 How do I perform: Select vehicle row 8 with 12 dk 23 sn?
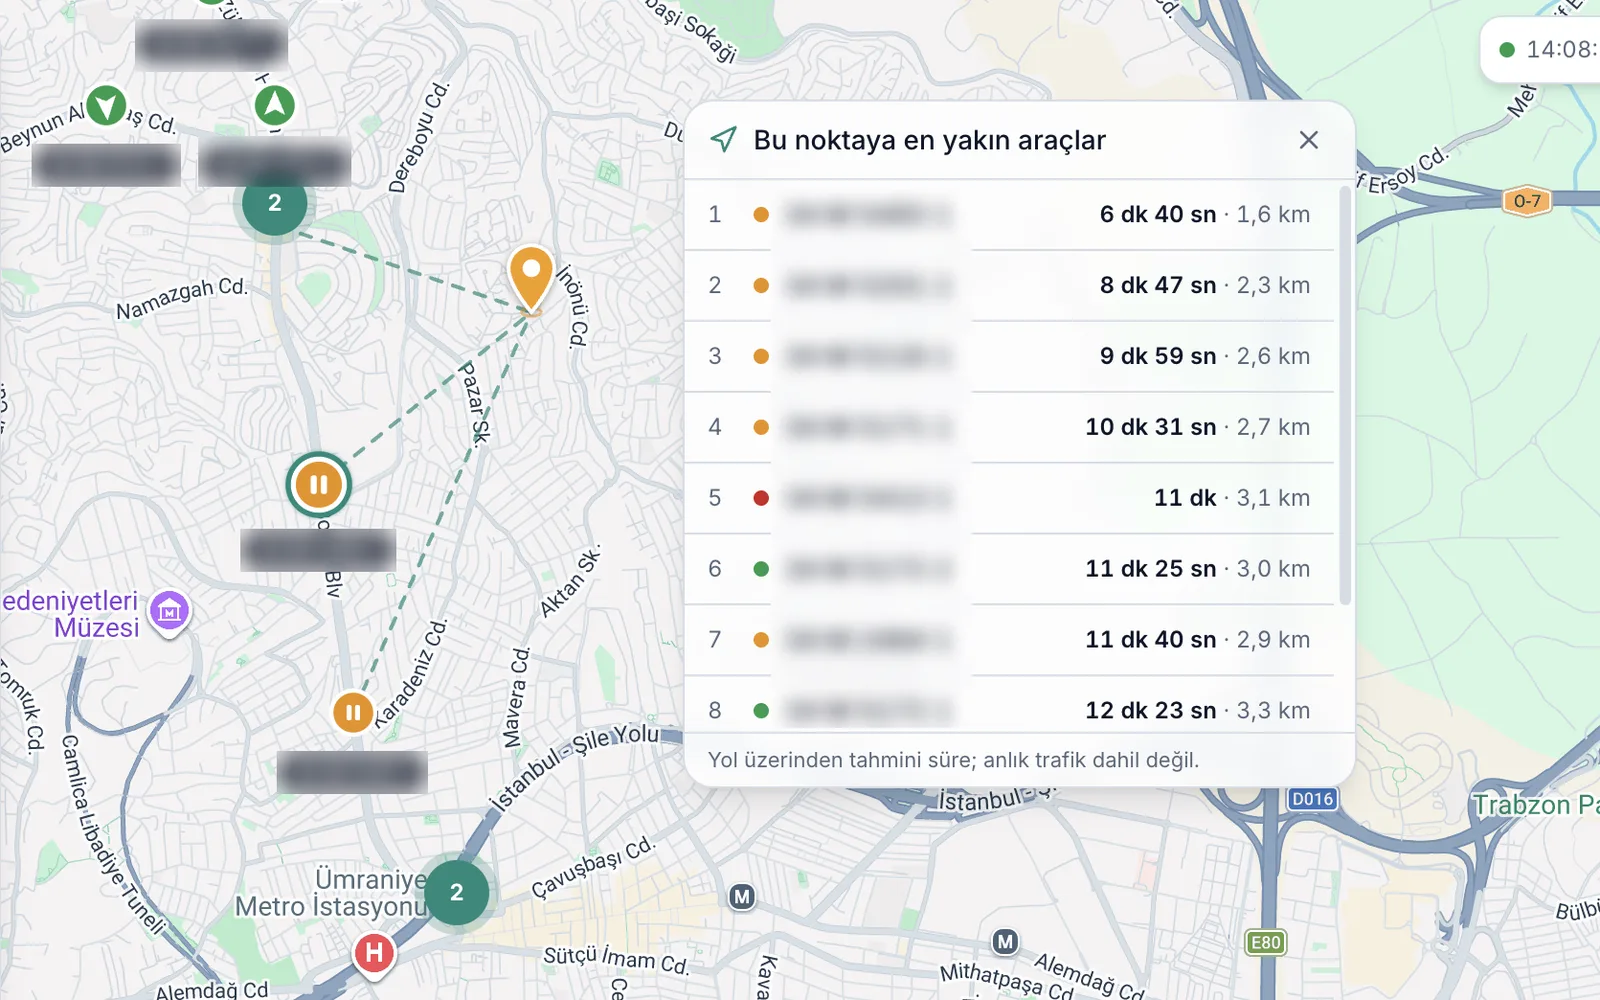click(1010, 705)
